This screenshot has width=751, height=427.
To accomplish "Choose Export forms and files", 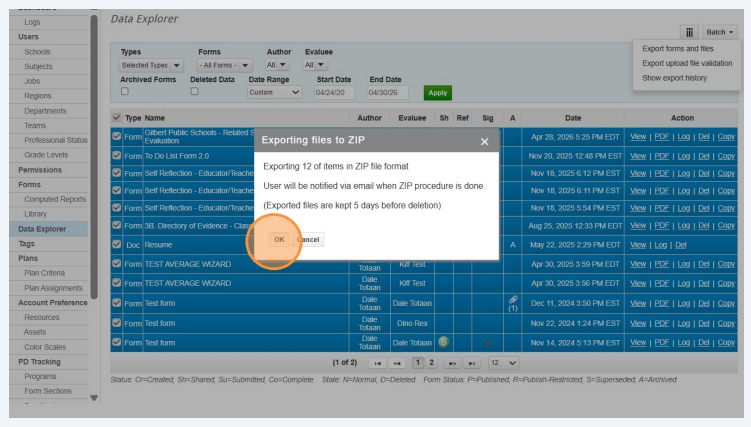I will point(678,49).
